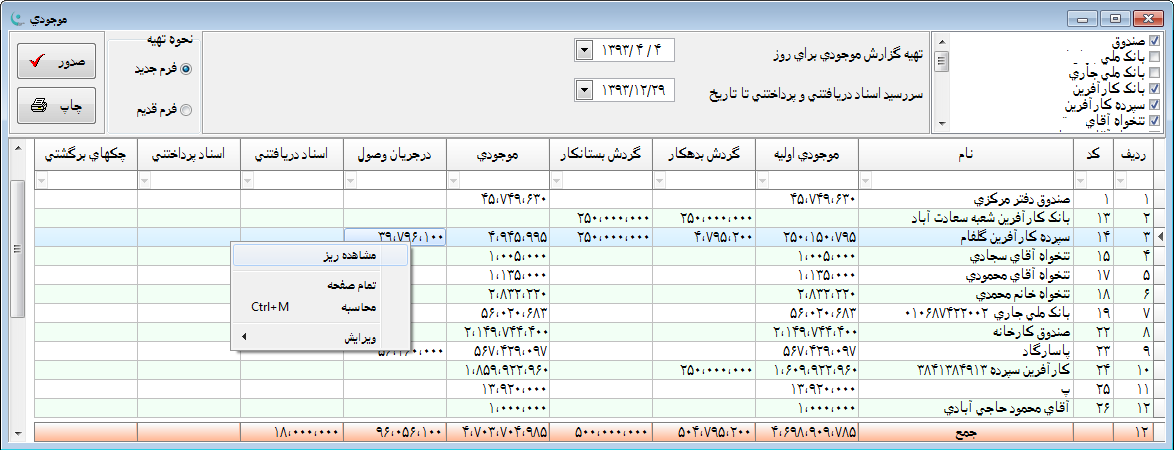
Task: Click the نام column header
Action: pyautogui.click(x=965, y=155)
